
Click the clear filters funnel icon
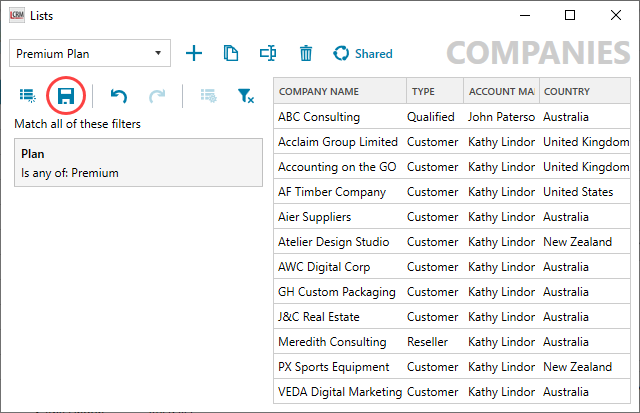click(x=245, y=96)
